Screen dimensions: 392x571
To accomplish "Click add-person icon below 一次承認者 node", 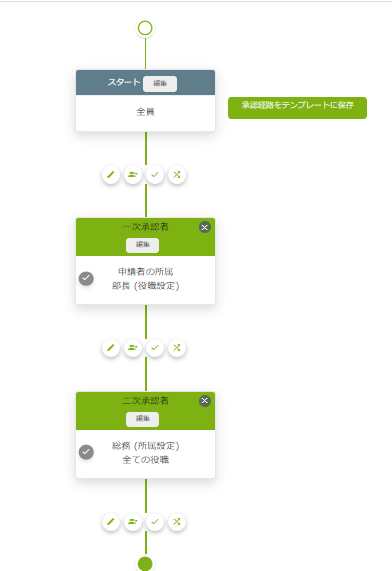I will pos(133,348).
